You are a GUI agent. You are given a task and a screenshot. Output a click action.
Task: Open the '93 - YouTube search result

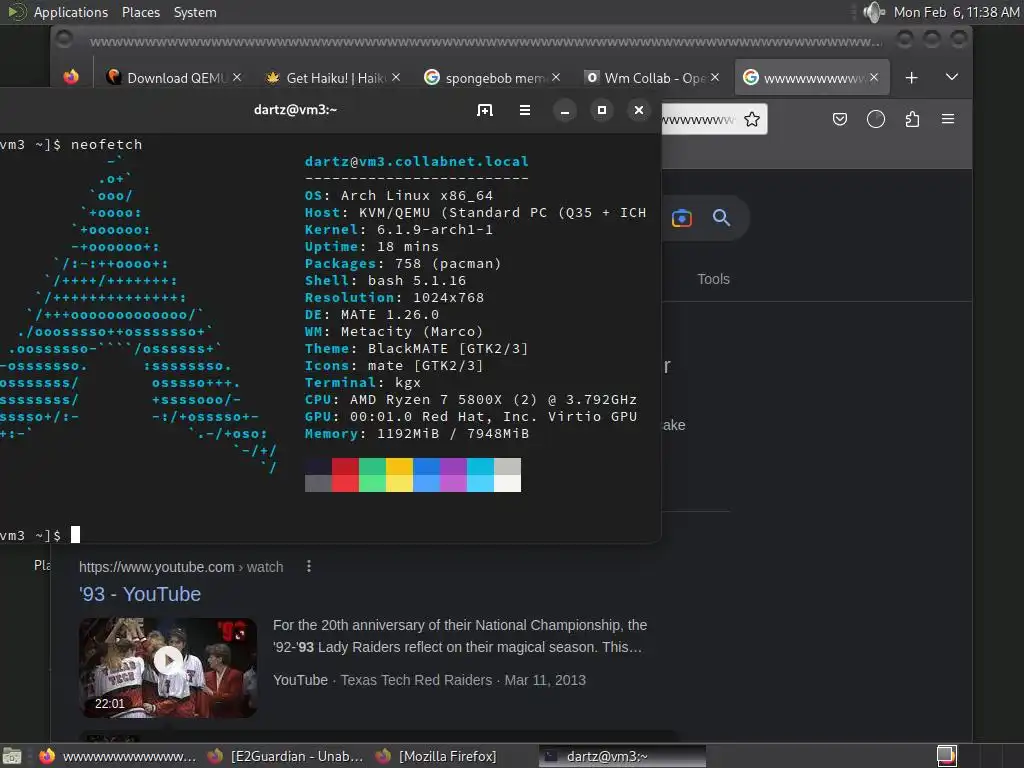[x=140, y=594]
